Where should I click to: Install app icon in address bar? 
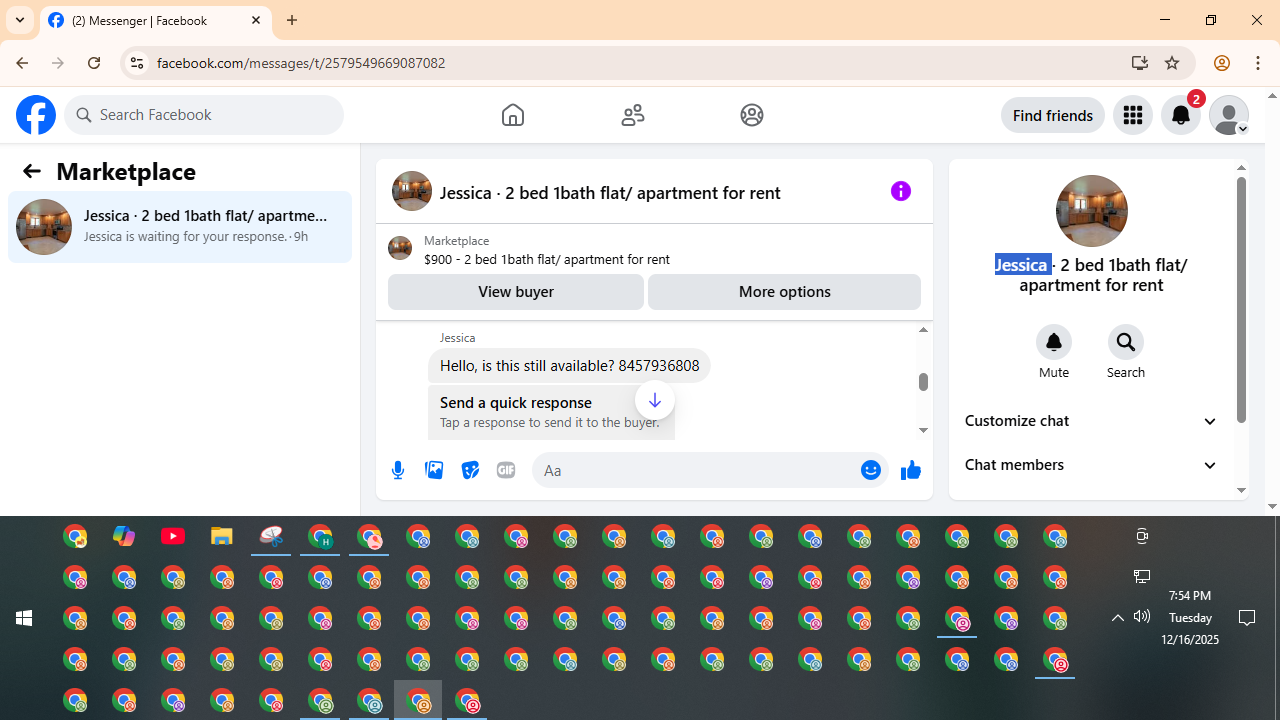pyautogui.click(x=1140, y=63)
